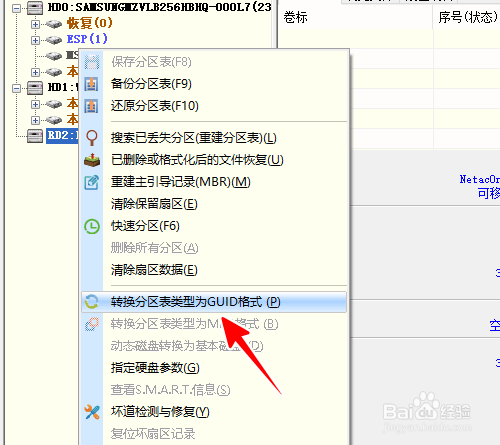Click the restore partition table icon (F10)
The image size is (500, 445).
click(91, 106)
